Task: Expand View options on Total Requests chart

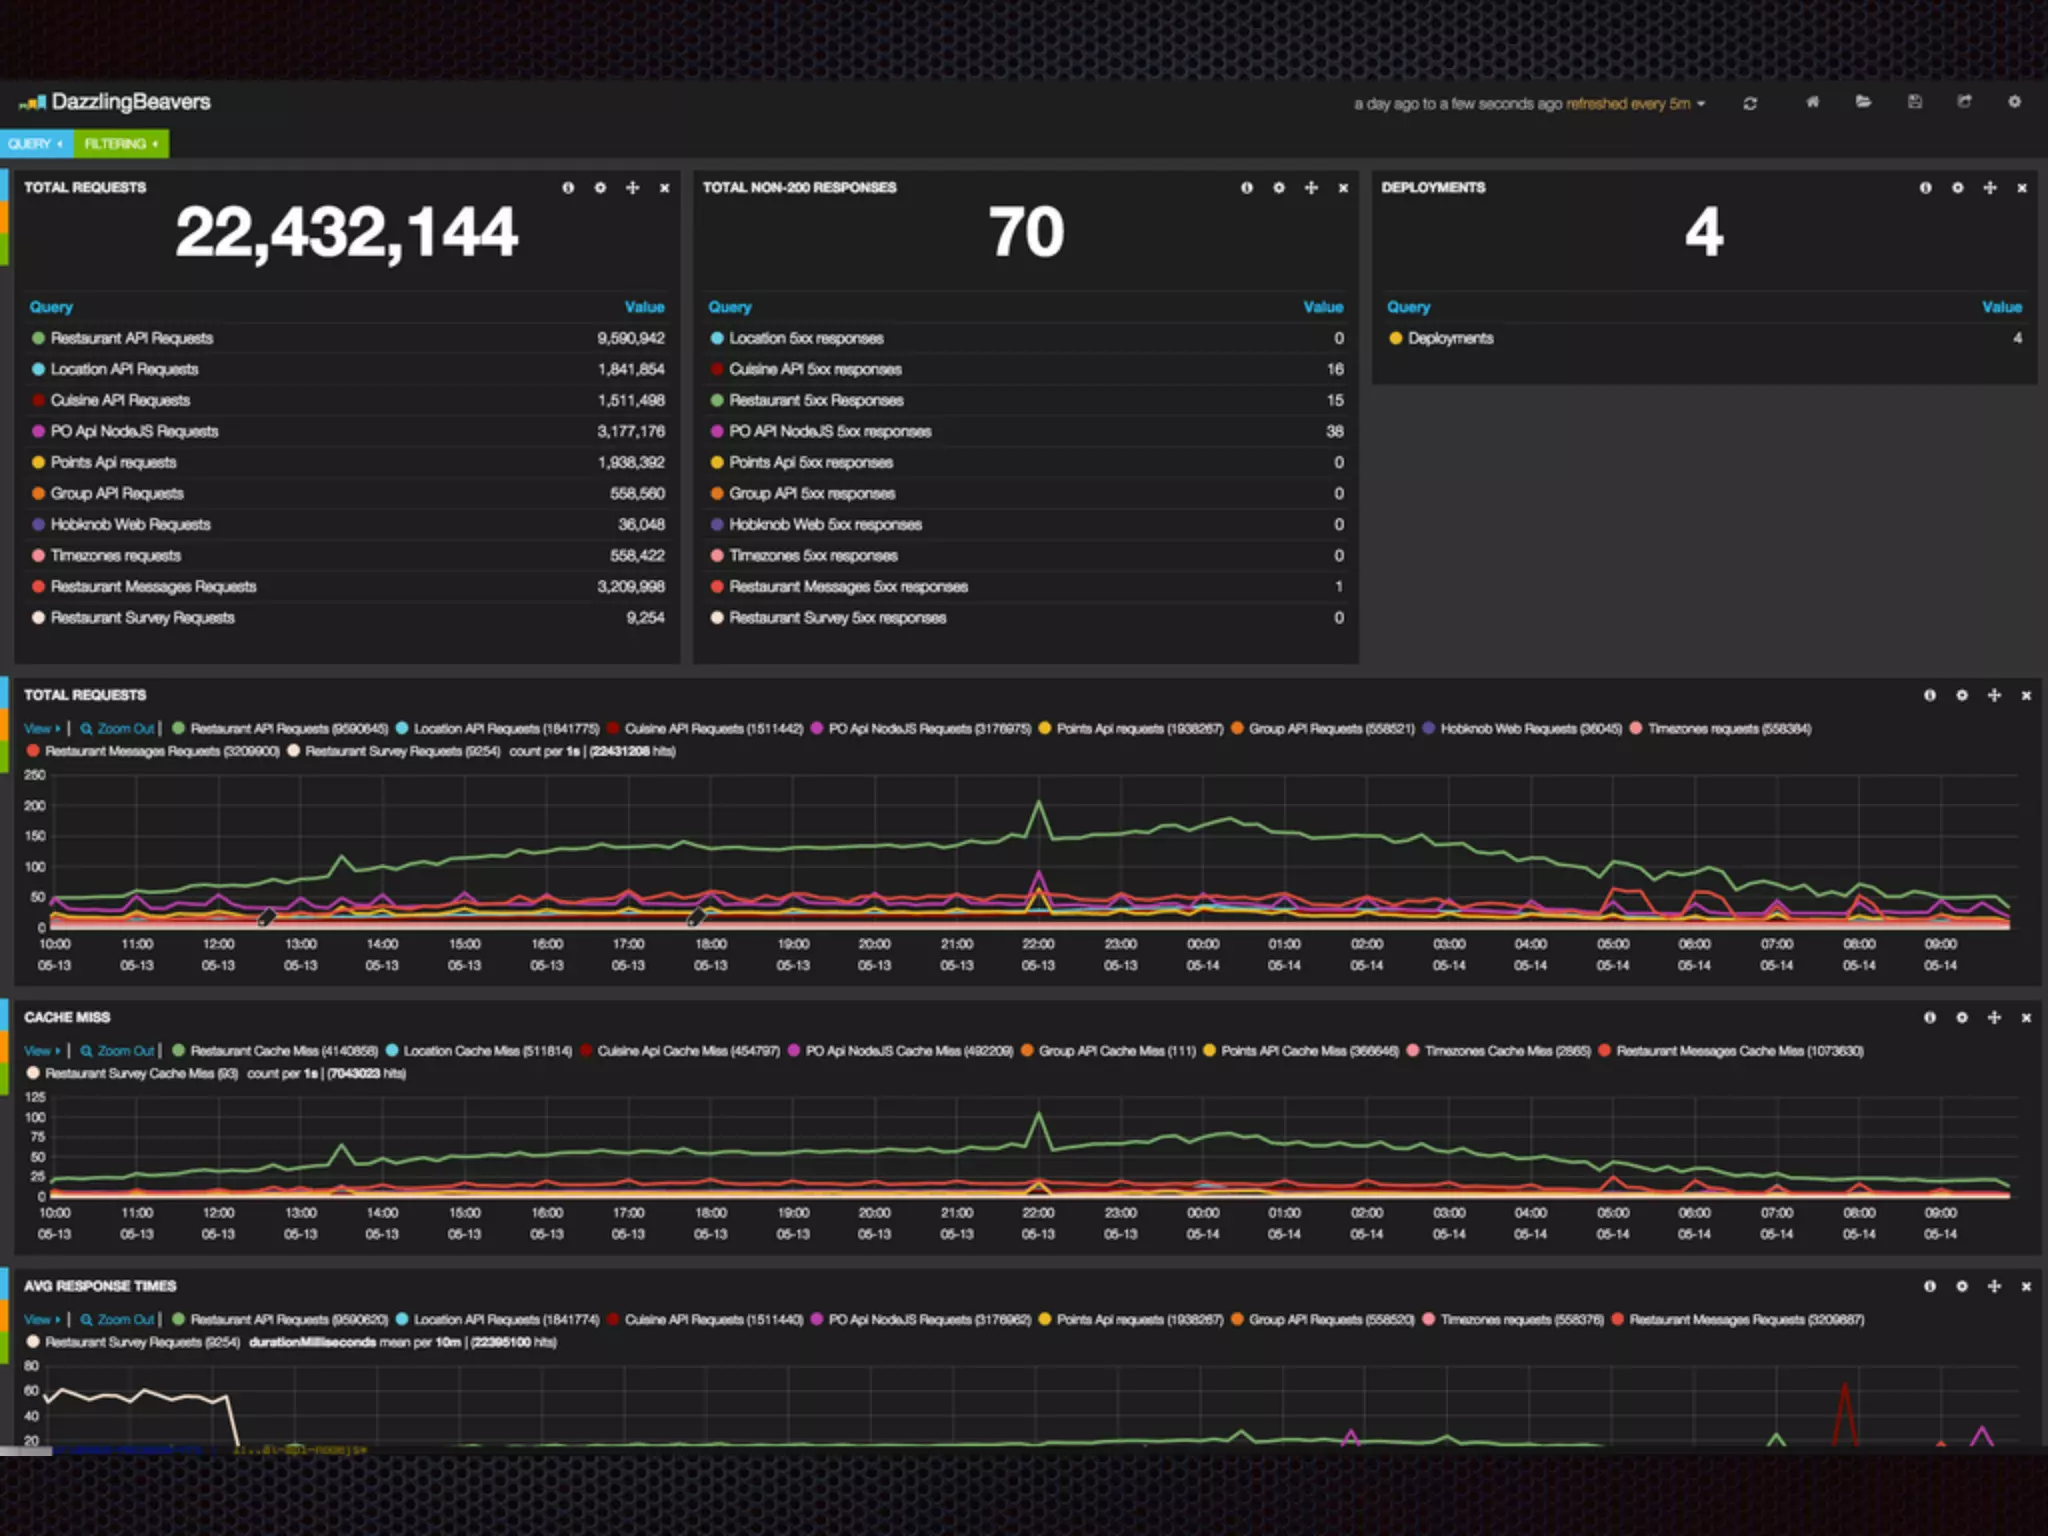Action: (x=42, y=729)
